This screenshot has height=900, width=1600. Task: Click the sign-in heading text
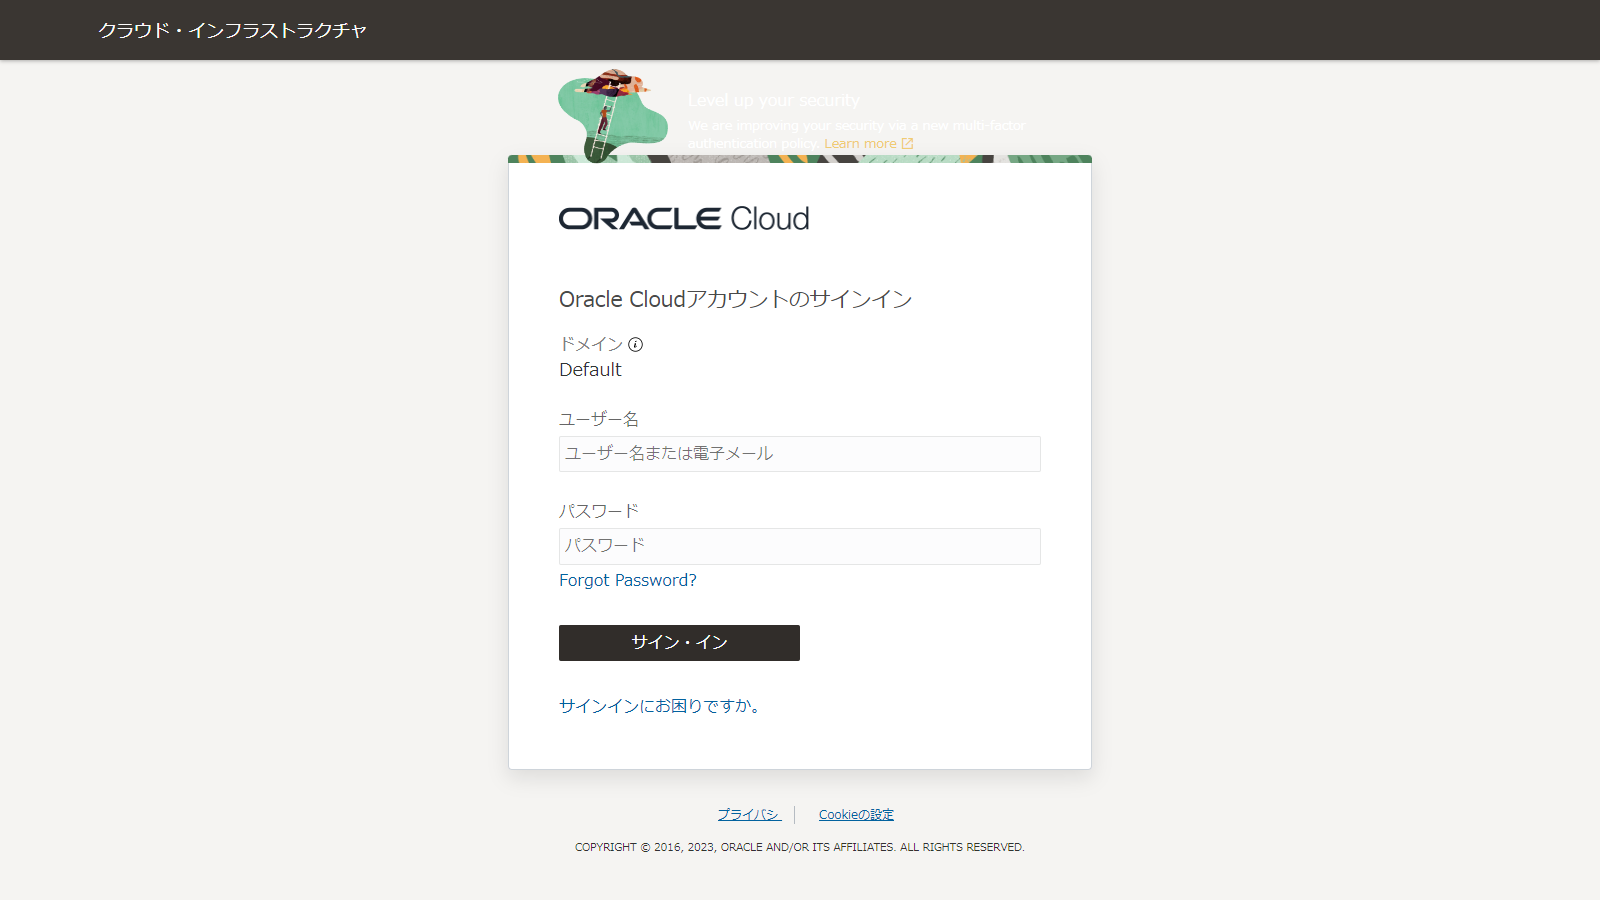click(735, 299)
